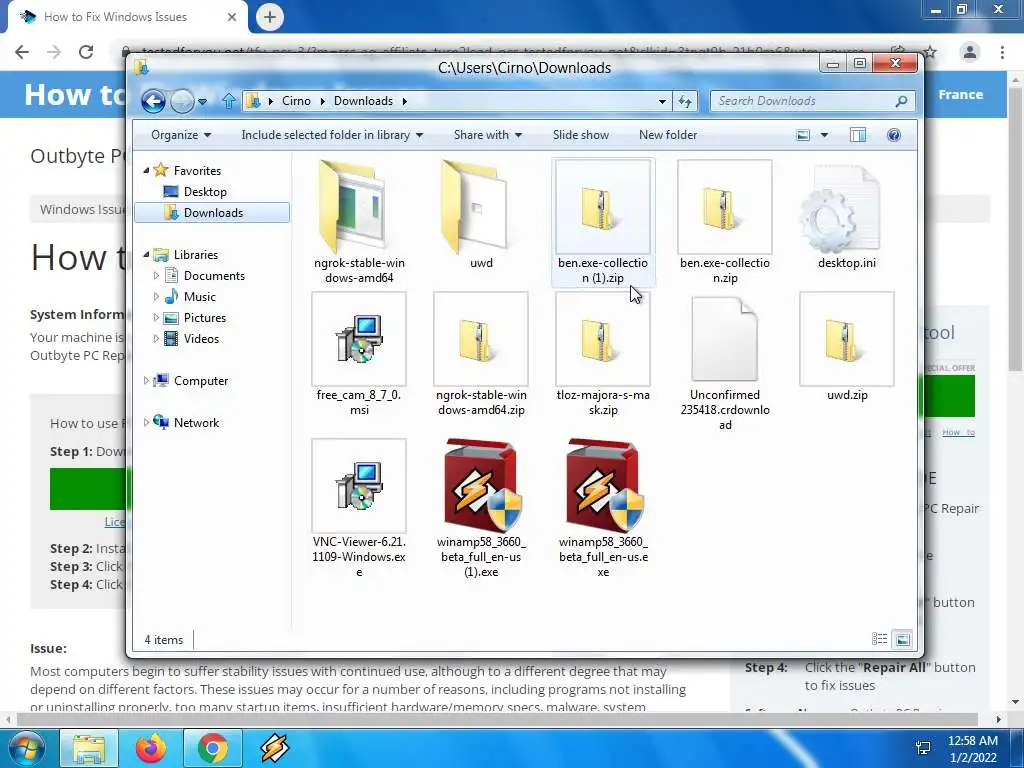Bookmark this page star in Chrome
Image resolution: width=1024 pixels, height=768 pixels.
tap(931, 52)
